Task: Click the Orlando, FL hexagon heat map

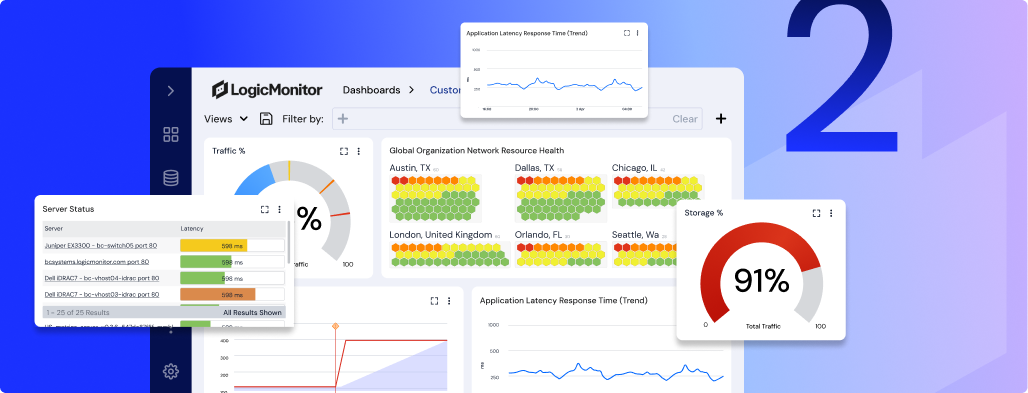Action: [561, 255]
